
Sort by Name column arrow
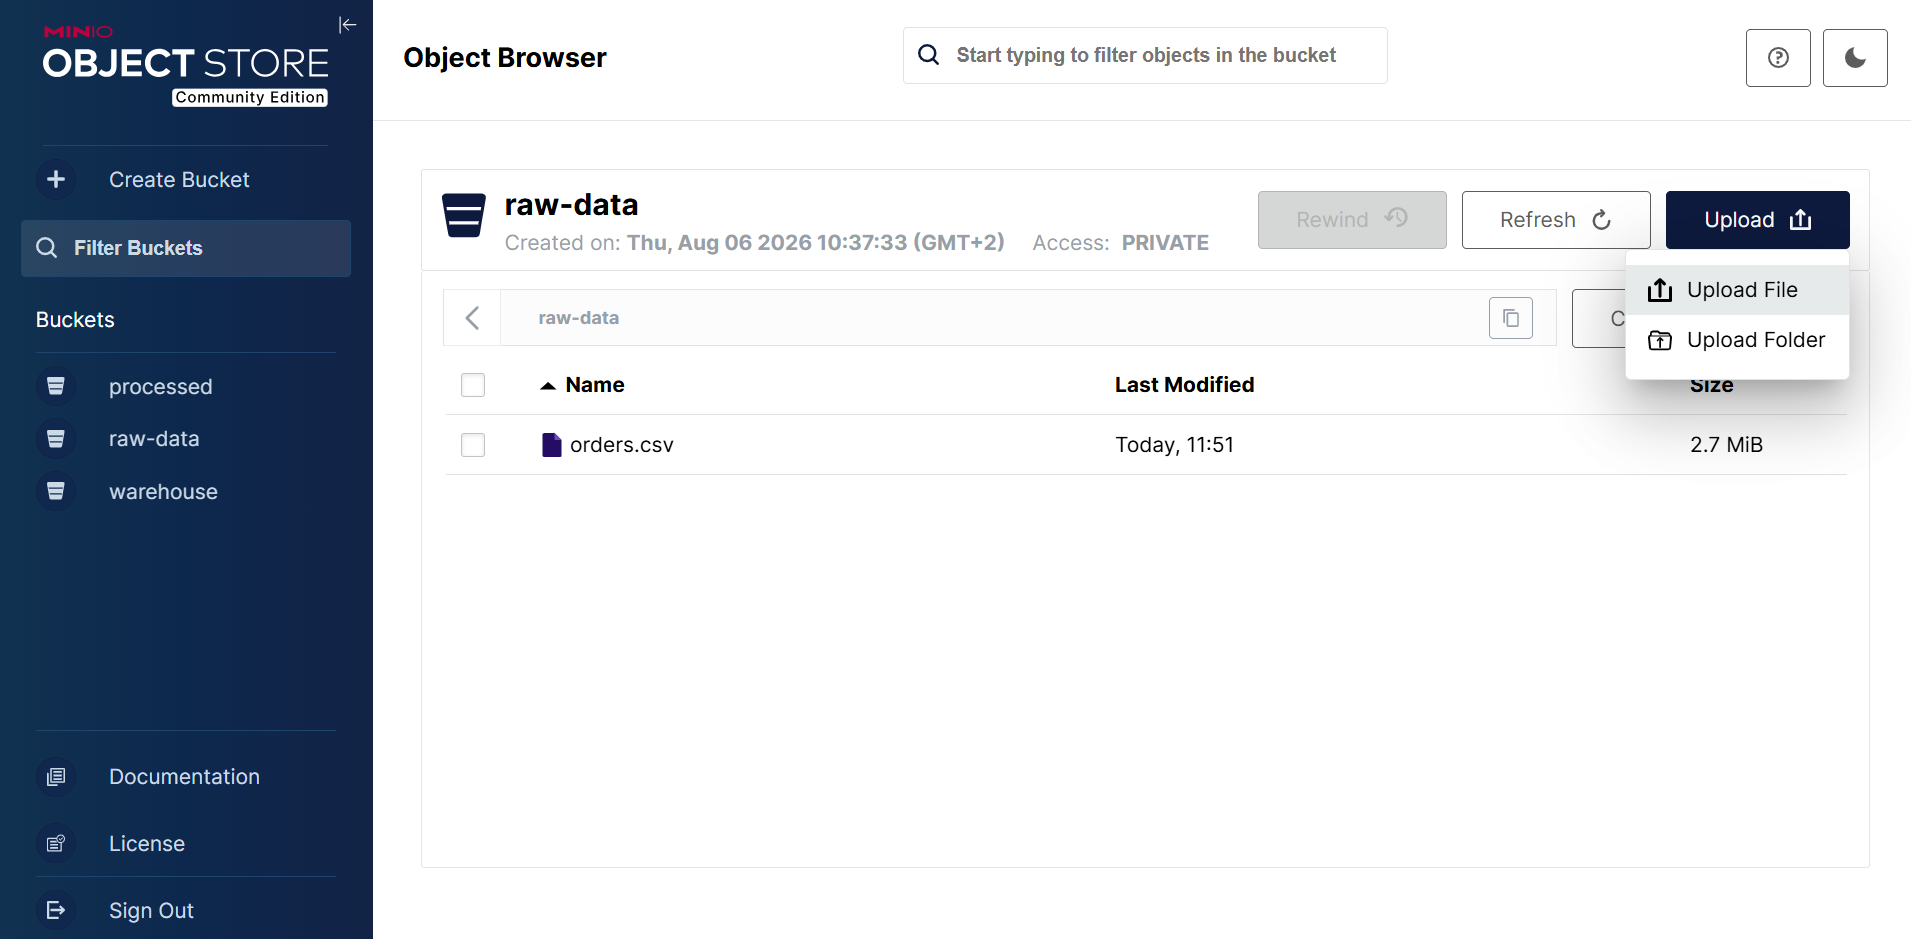coord(548,386)
